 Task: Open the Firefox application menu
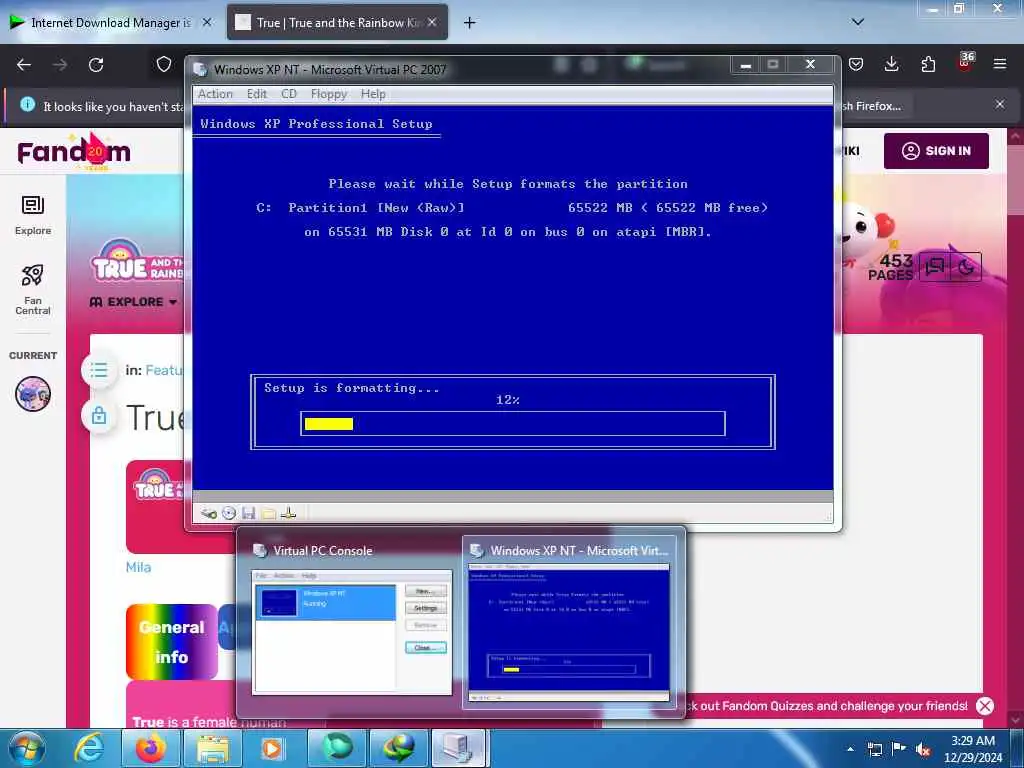(1000, 64)
